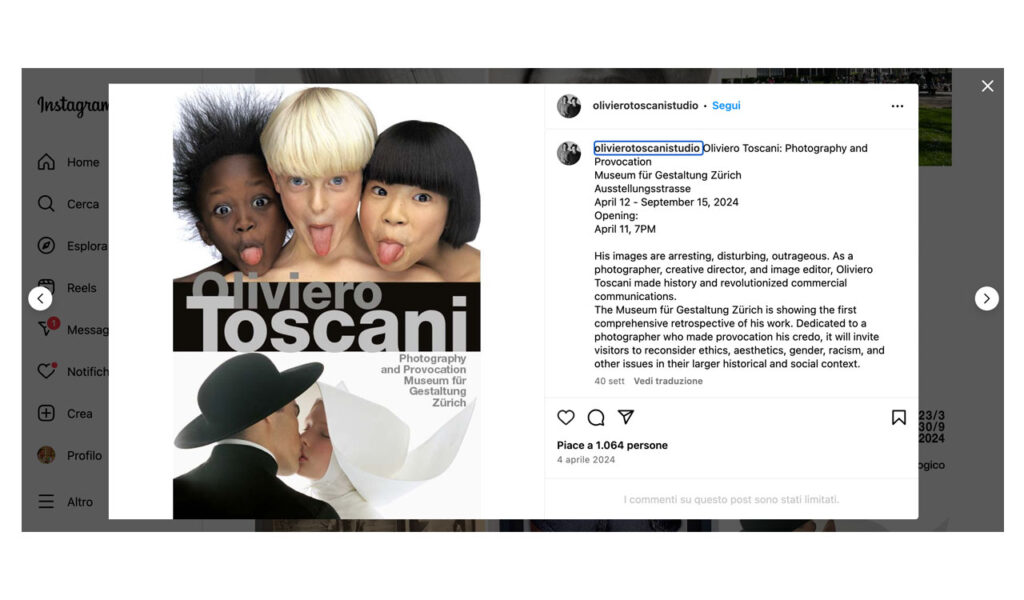Open Vedi traduzione to translate caption
The width and height of the screenshot is (1024, 600).
668,381
